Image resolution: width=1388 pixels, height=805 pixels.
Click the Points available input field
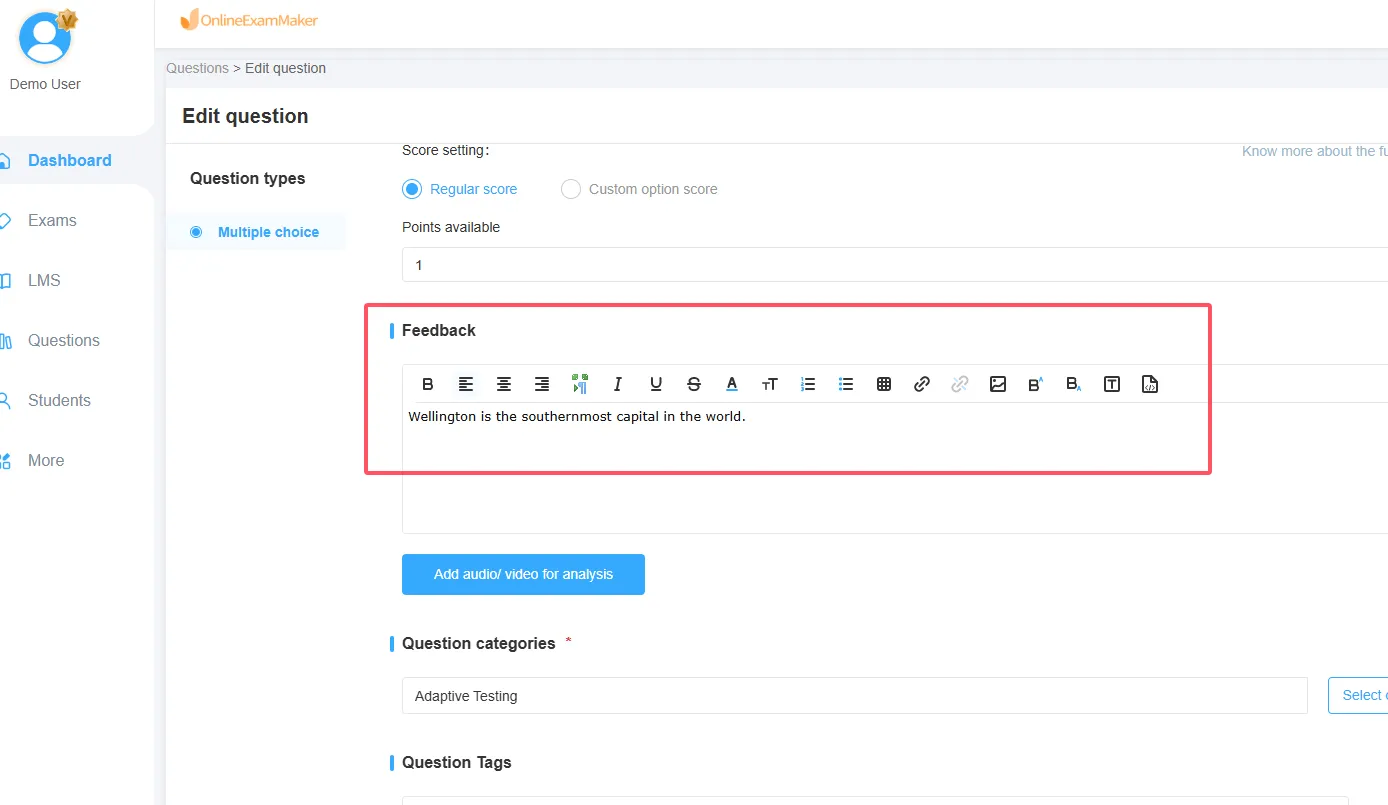pos(890,265)
